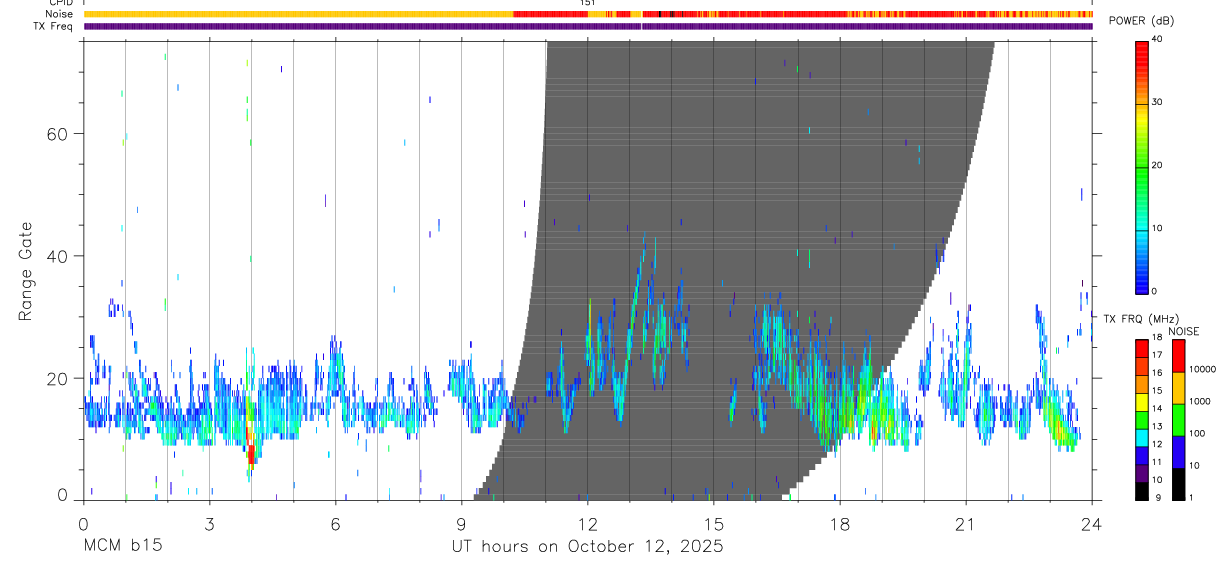Click UT hour tick label 12
The width and height of the screenshot is (1228, 567).
coord(587,523)
